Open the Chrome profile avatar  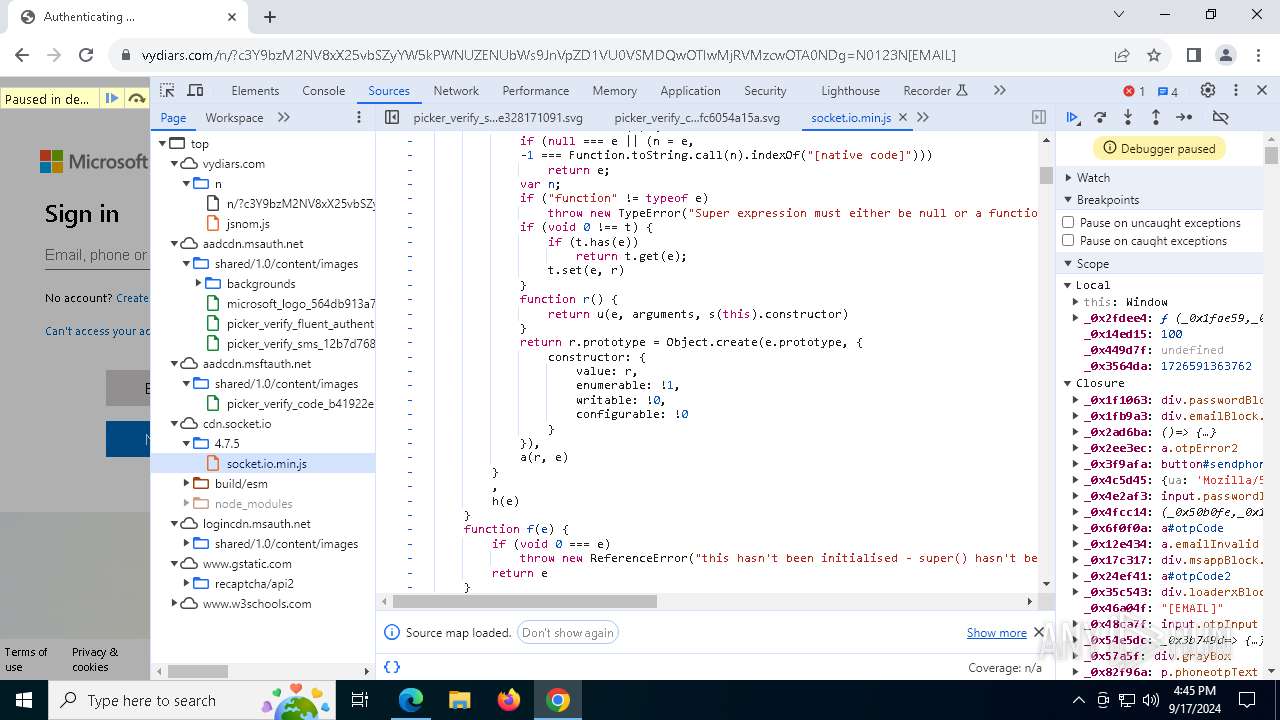pos(1226,55)
